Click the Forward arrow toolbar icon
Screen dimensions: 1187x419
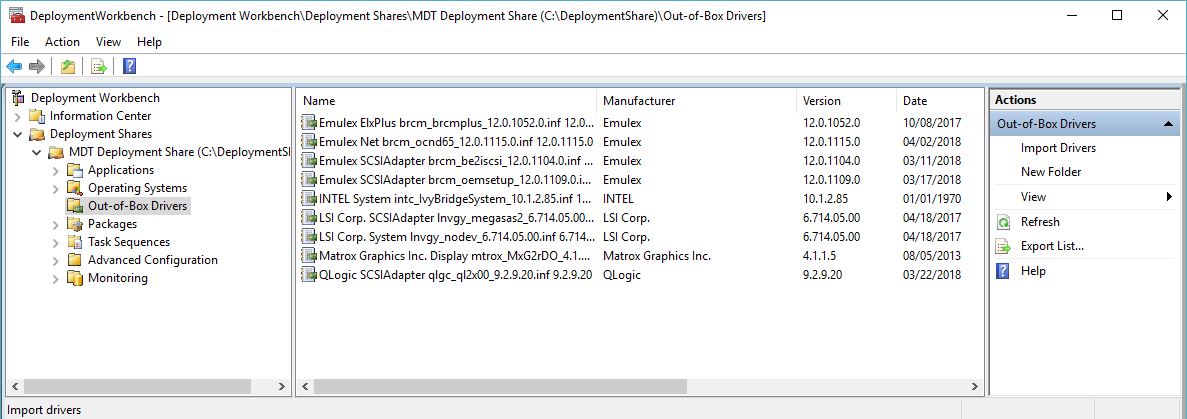(x=37, y=67)
